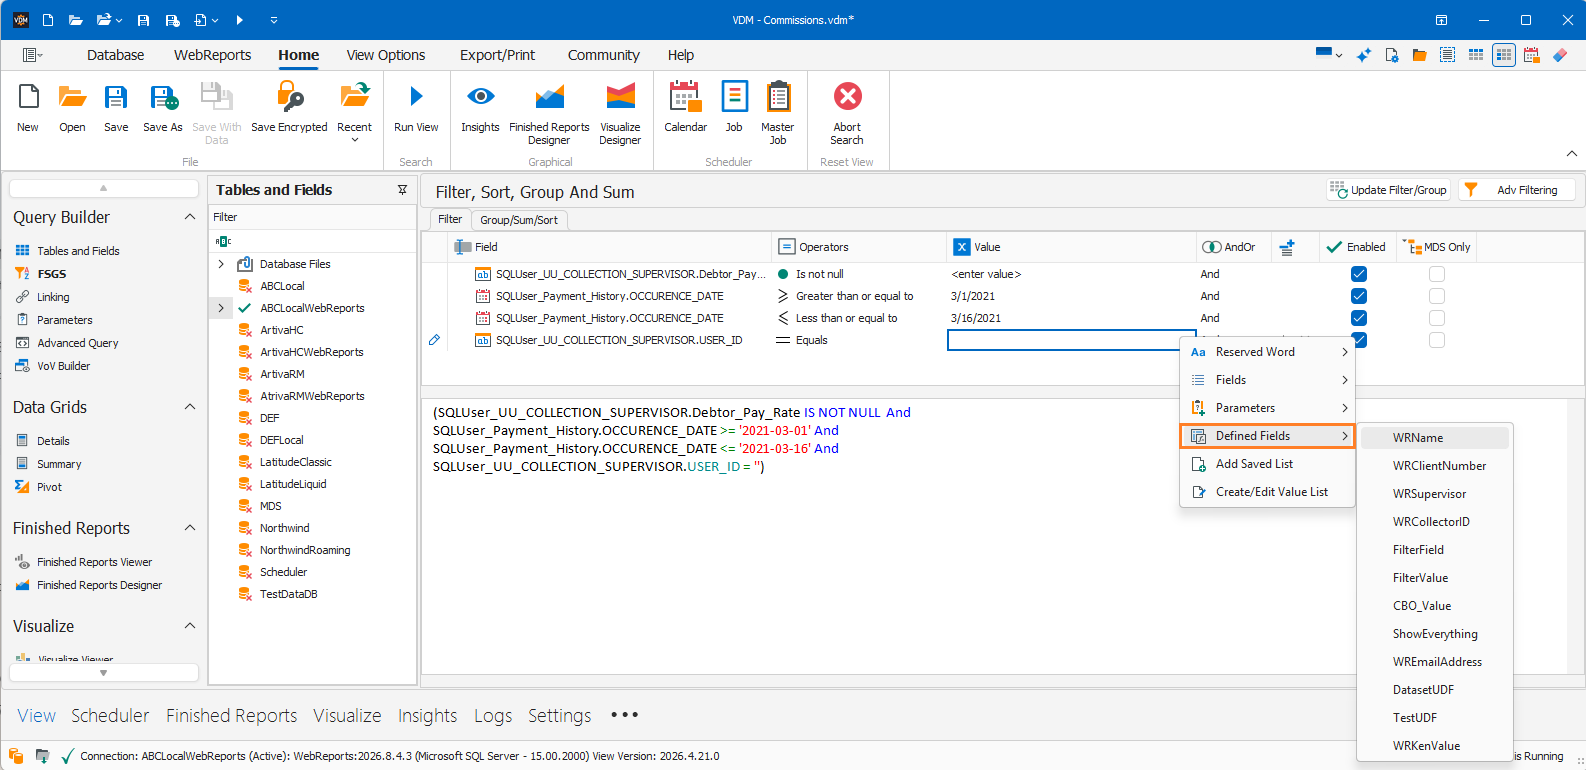Image resolution: width=1586 pixels, height=770 pixels.
Task: Click the Filter box in Tables and Fields
Action: click(312, 217)
